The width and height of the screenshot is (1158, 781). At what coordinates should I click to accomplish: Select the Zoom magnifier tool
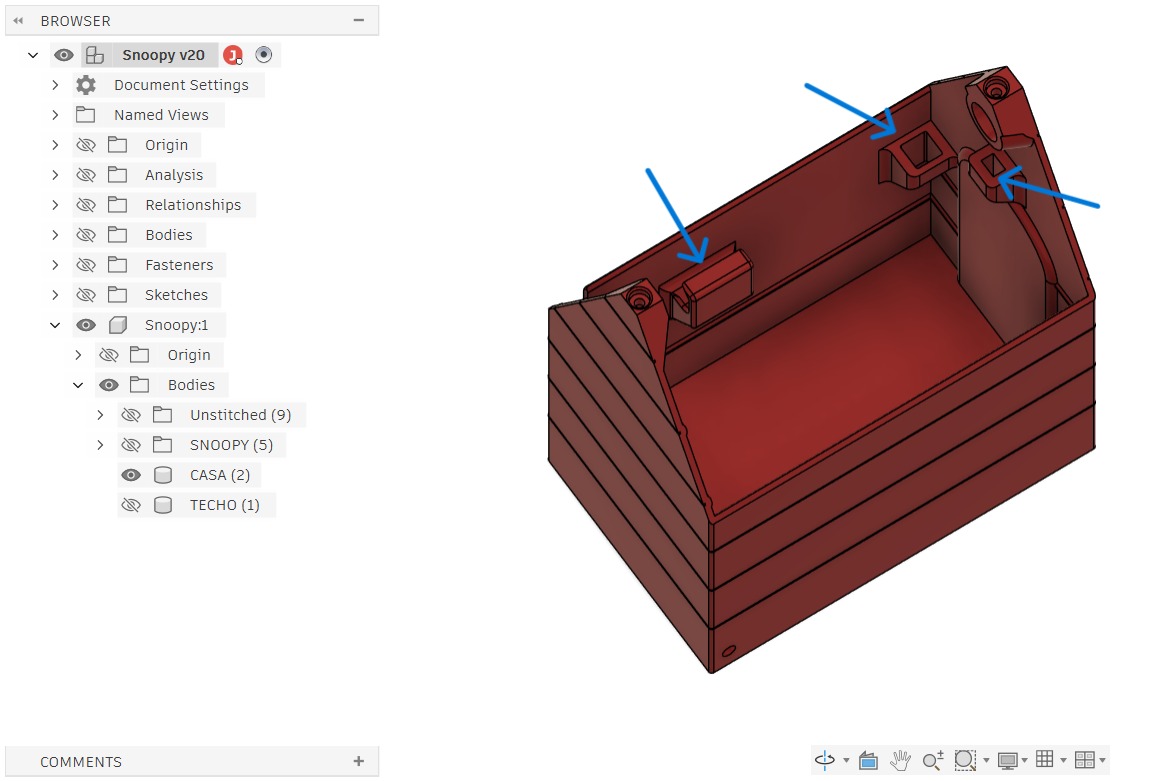click(933, 760)
